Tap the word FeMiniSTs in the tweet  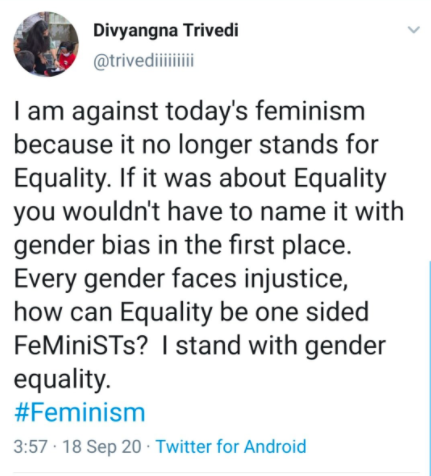click(80, 345)
